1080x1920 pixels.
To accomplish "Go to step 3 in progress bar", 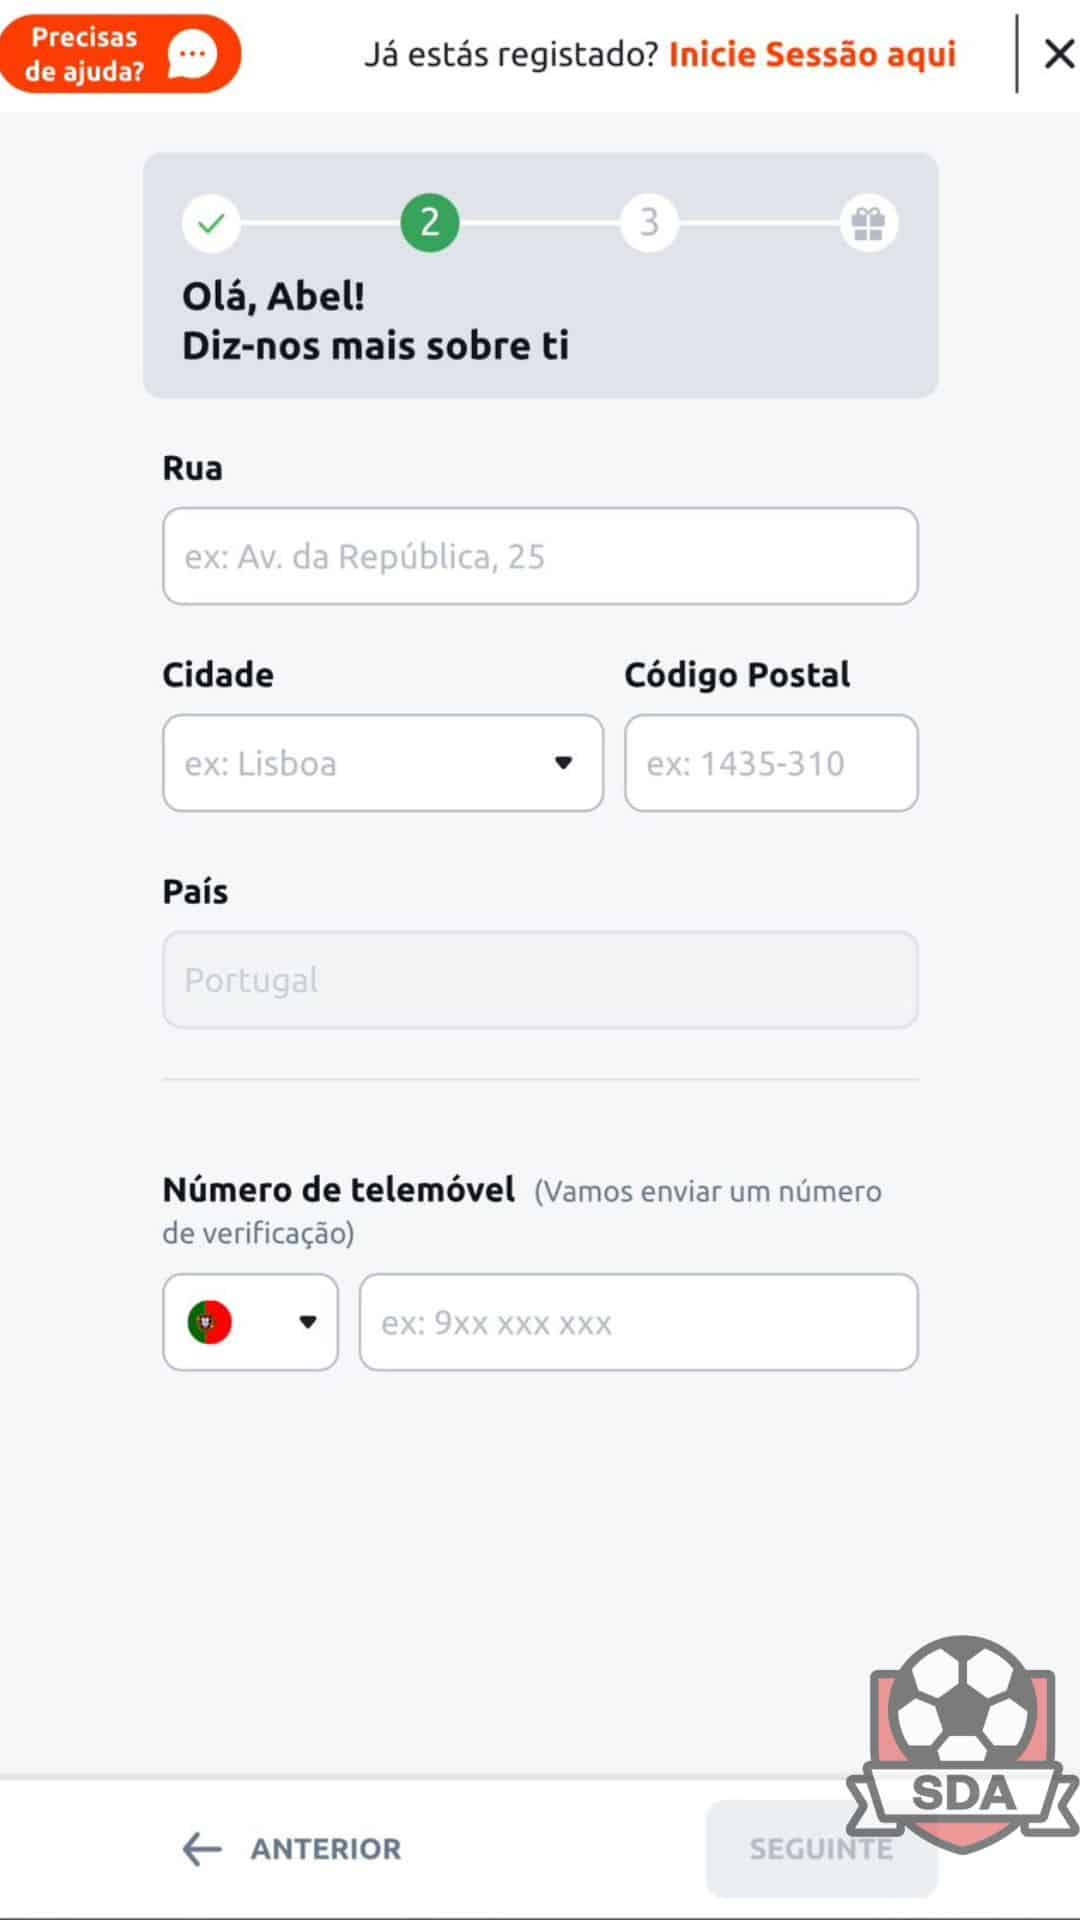I will point(649,223).
